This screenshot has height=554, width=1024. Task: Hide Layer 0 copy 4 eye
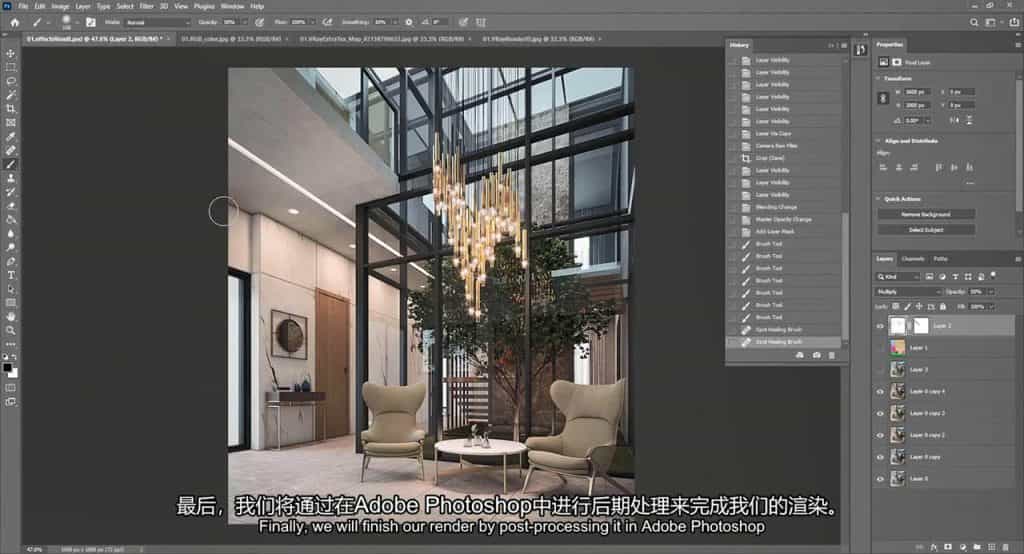click(880, 391)
